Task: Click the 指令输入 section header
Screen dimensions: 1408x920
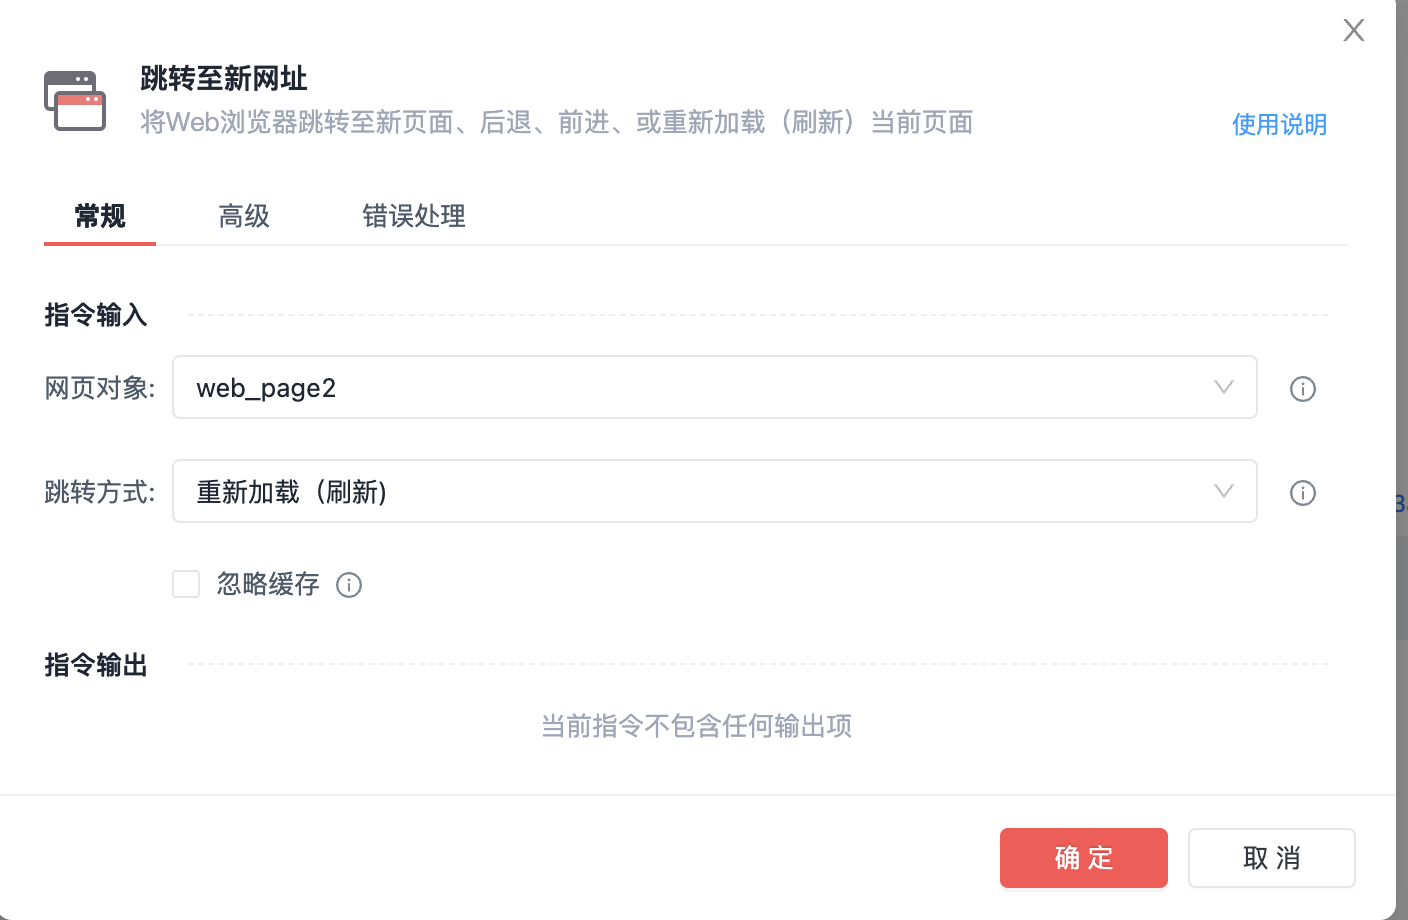Action: point(96,315)
